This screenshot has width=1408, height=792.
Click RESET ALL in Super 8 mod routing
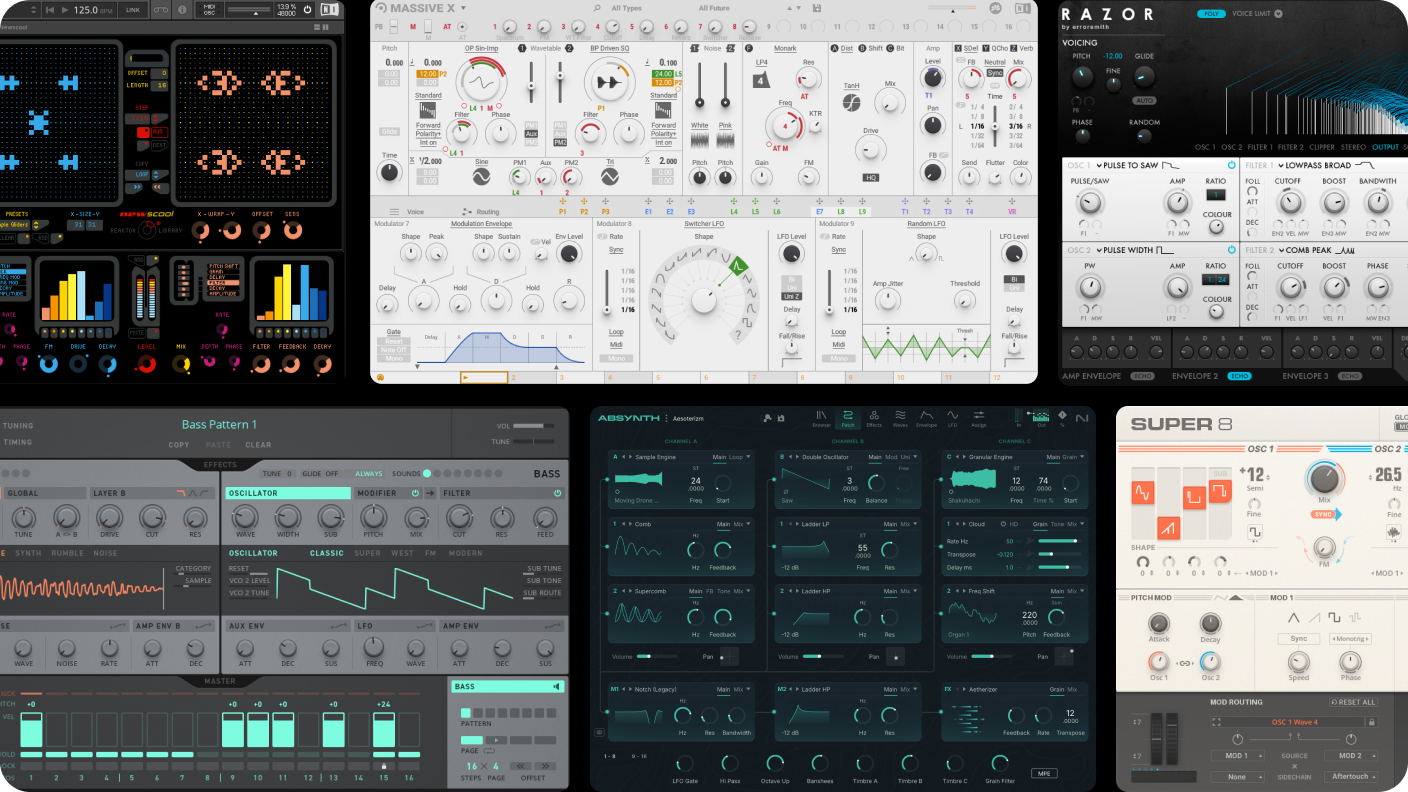1352,702
